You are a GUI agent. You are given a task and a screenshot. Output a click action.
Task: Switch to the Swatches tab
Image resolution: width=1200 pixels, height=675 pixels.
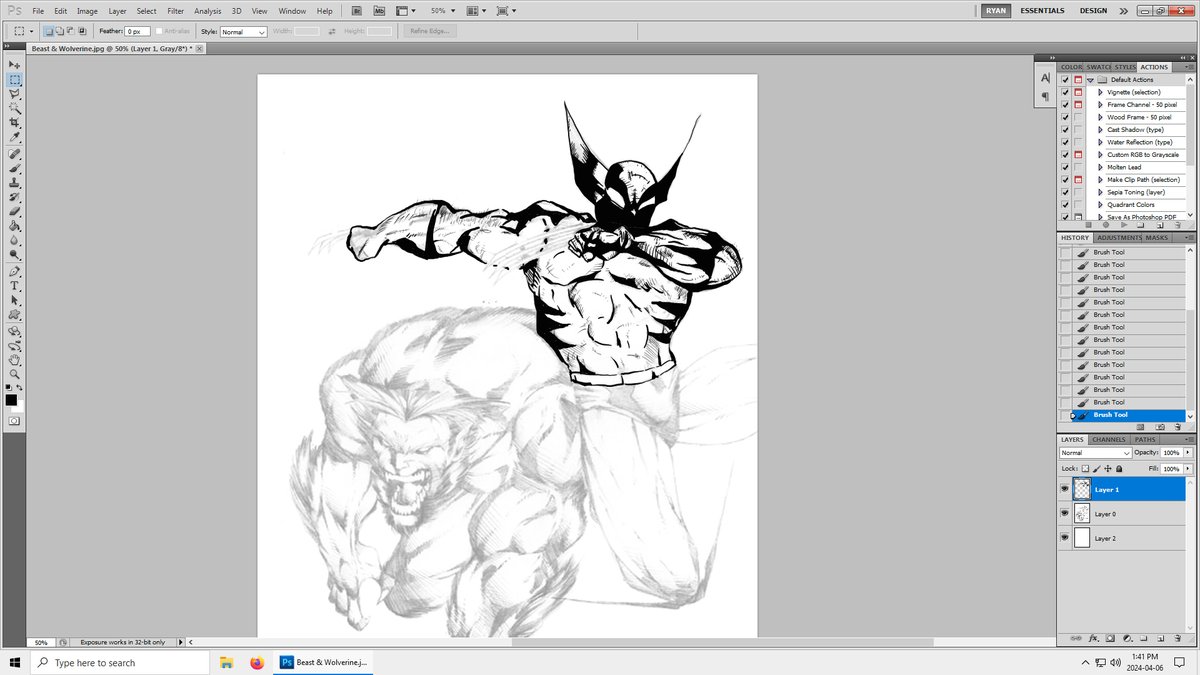[1098, 67]
